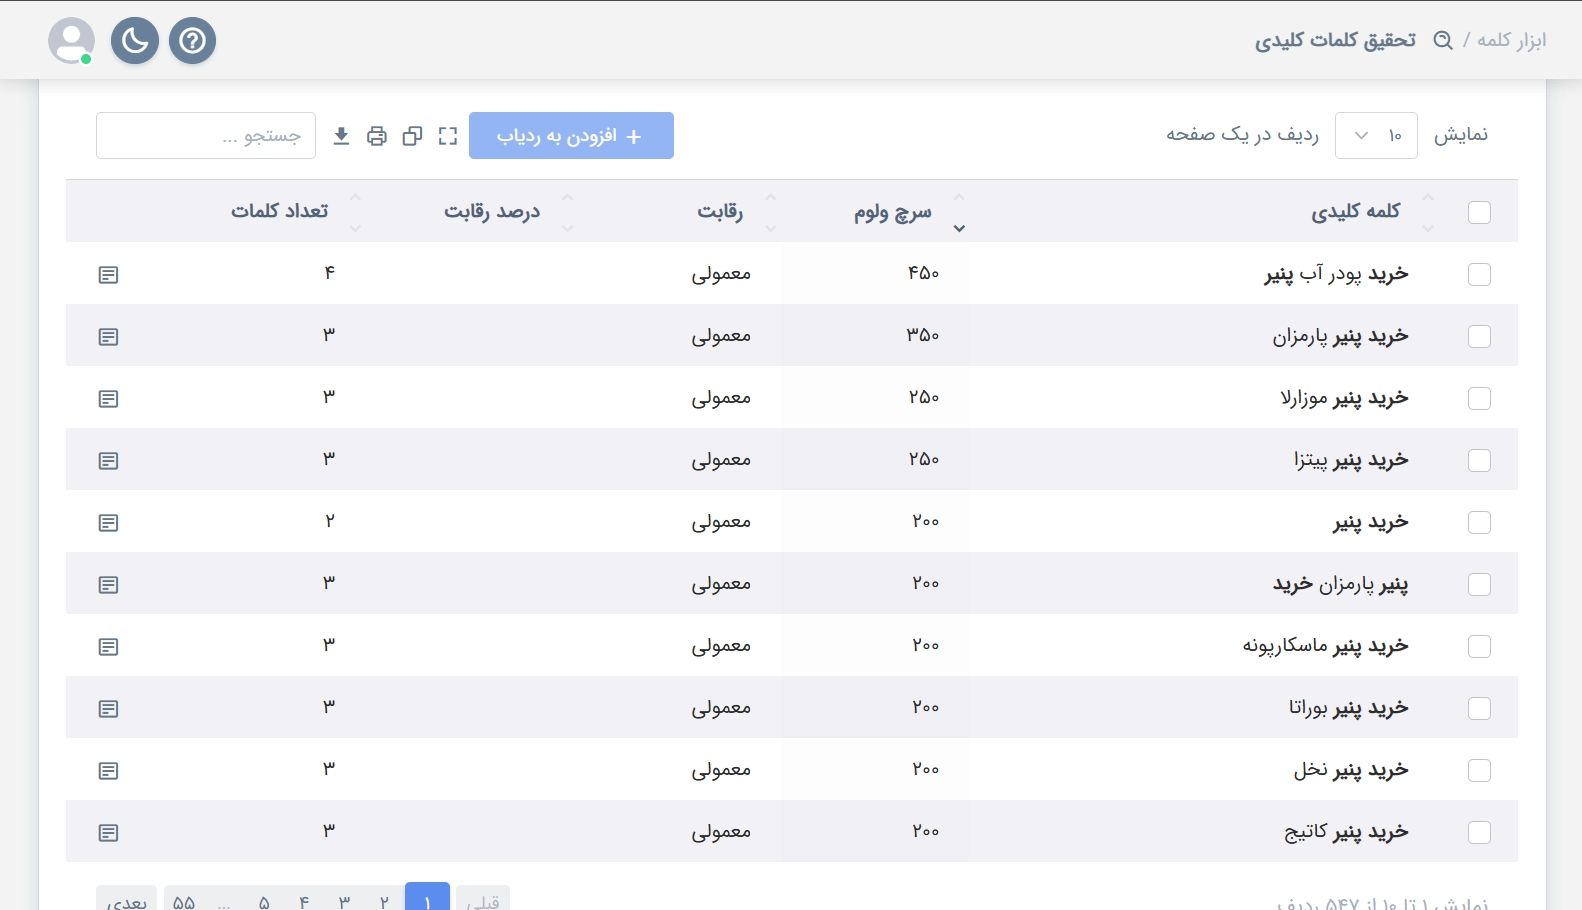The height and width of the screenshot is (910, 1582).
Task: Open the user profile avatar
Action: [x=72, y=41]
